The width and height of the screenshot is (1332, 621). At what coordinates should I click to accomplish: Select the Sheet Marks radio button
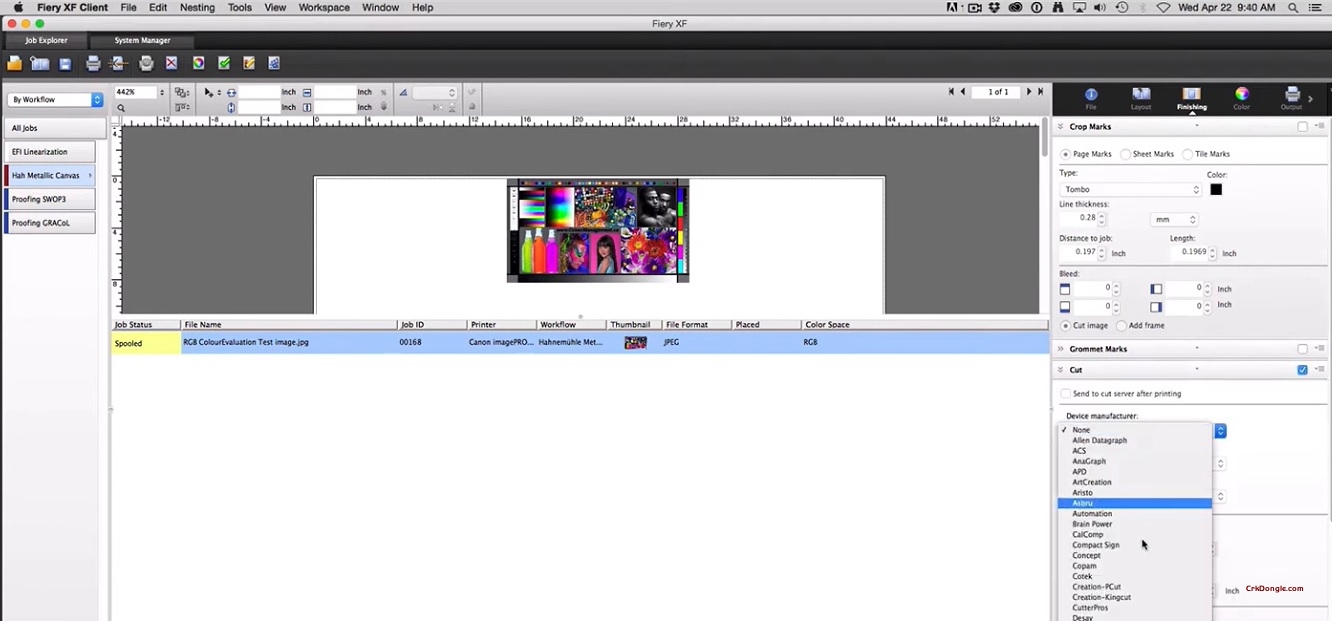tap(1125, 153)
